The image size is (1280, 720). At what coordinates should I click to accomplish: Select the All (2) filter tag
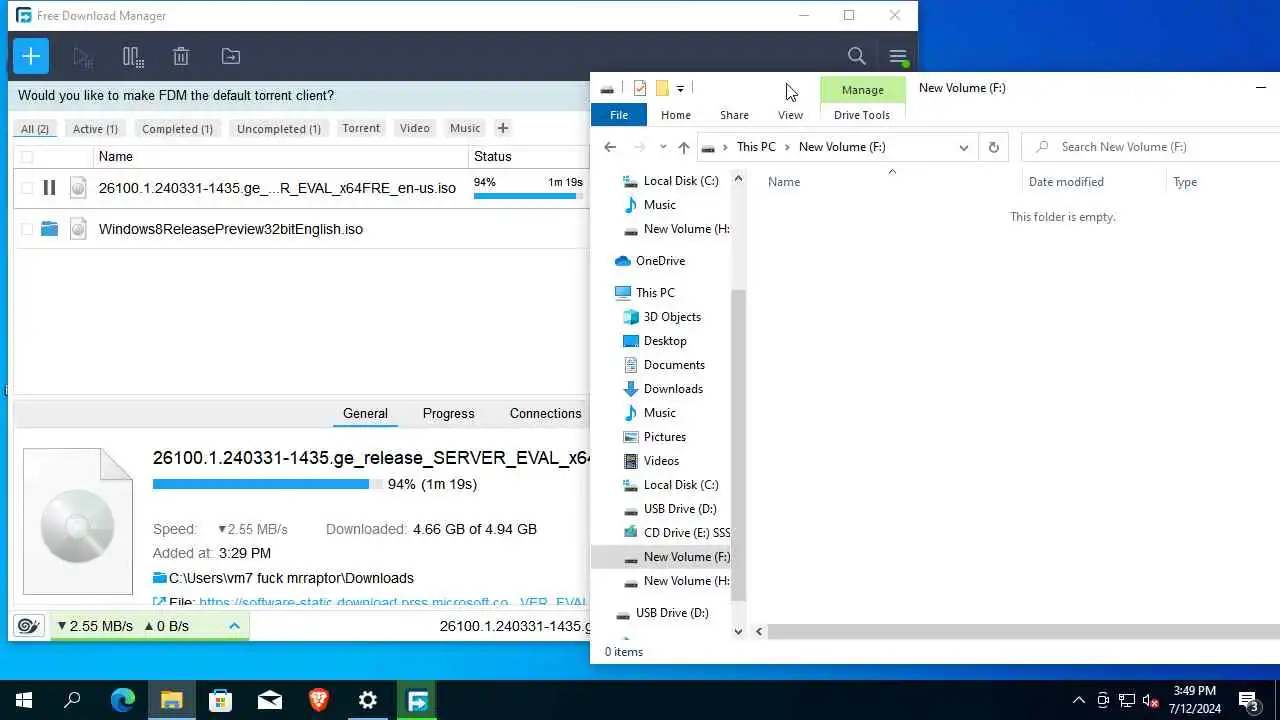tap(35, 129)
